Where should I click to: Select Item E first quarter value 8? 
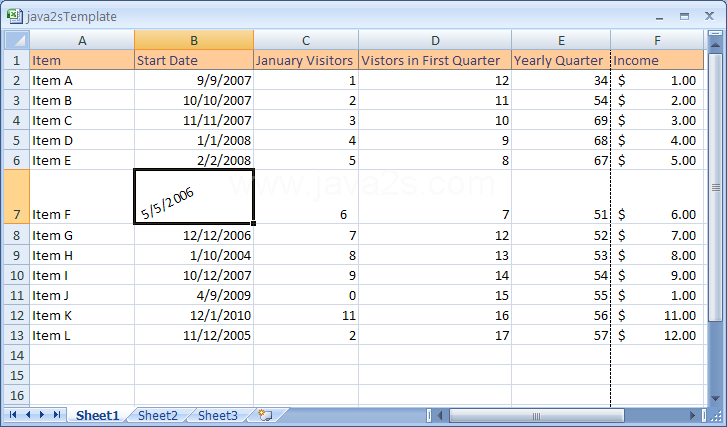point(435,160)
